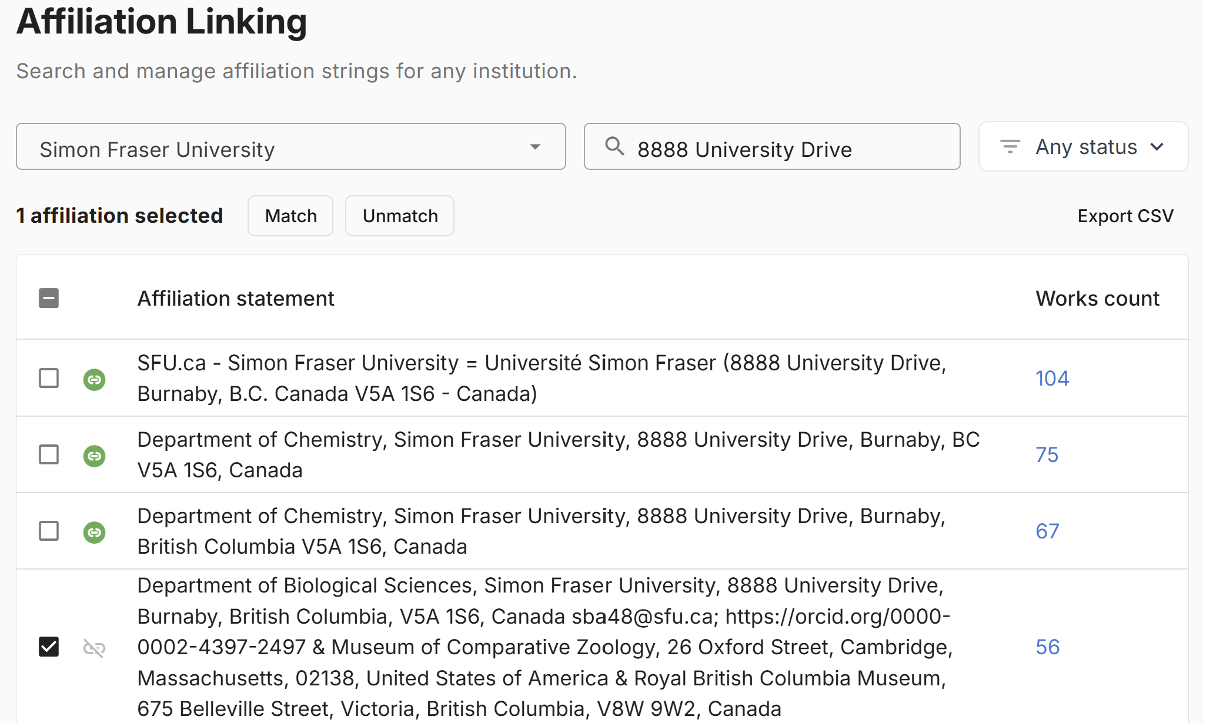Toggle the select-all checkbox in the table header
Image resolution: width=1208 pixels, height=728 pixels.
(x=49, y=298)
